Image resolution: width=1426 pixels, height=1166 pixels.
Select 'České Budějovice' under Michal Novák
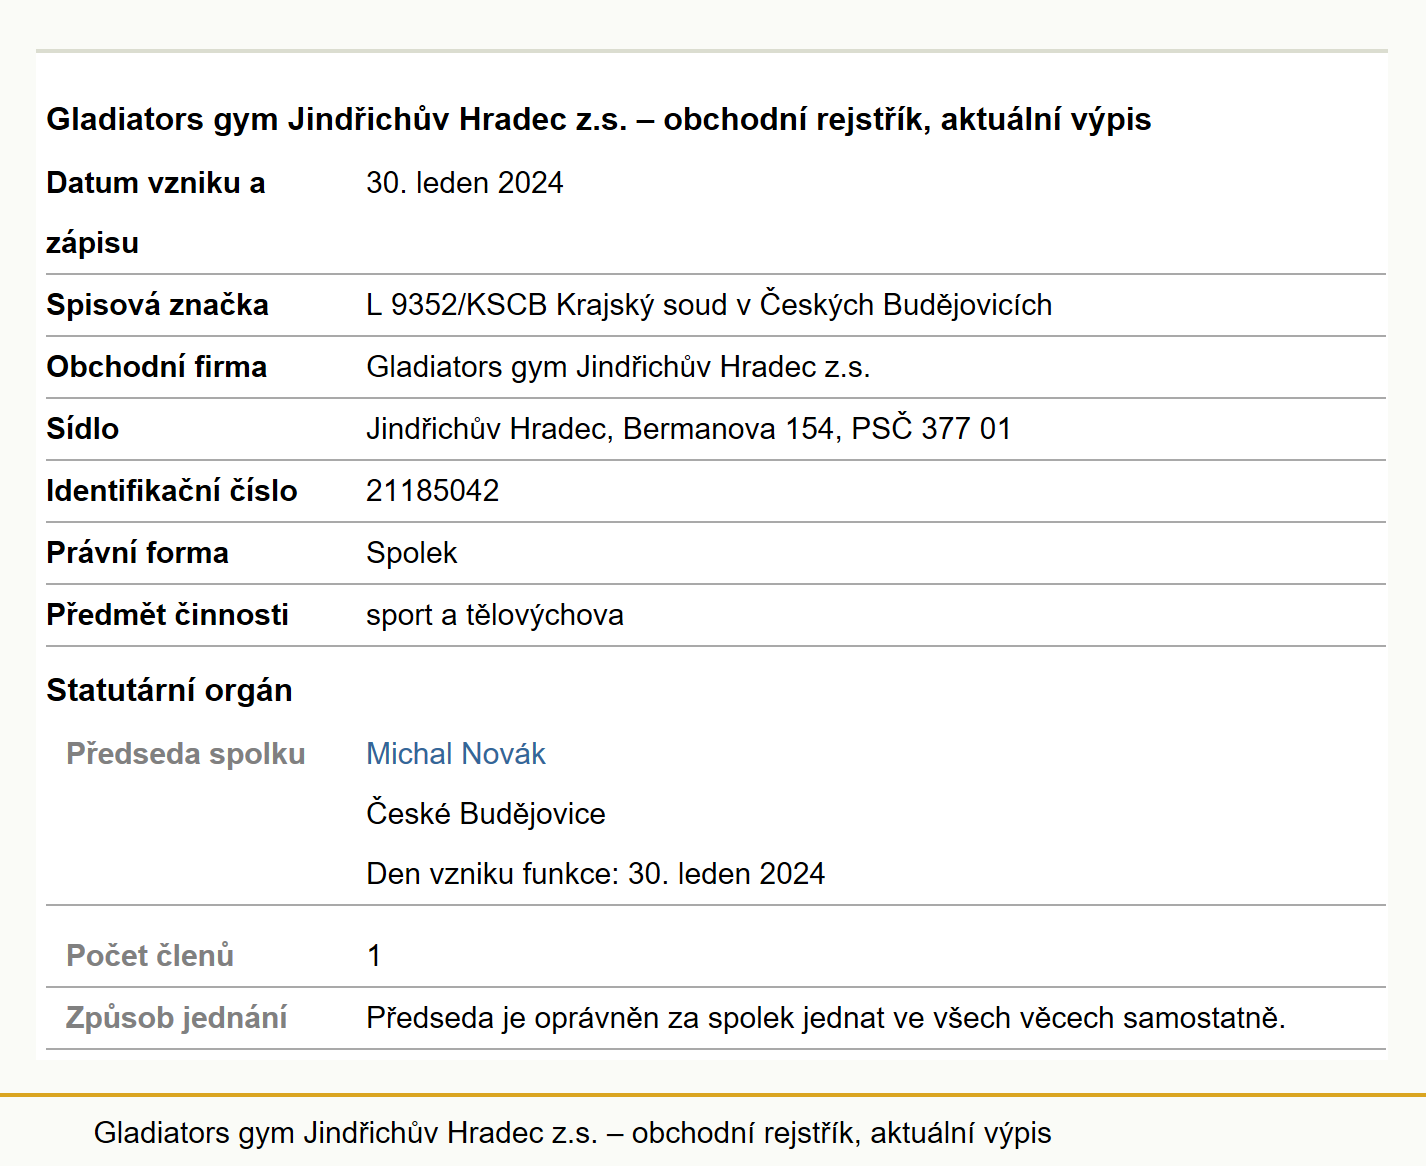[485, 814]
